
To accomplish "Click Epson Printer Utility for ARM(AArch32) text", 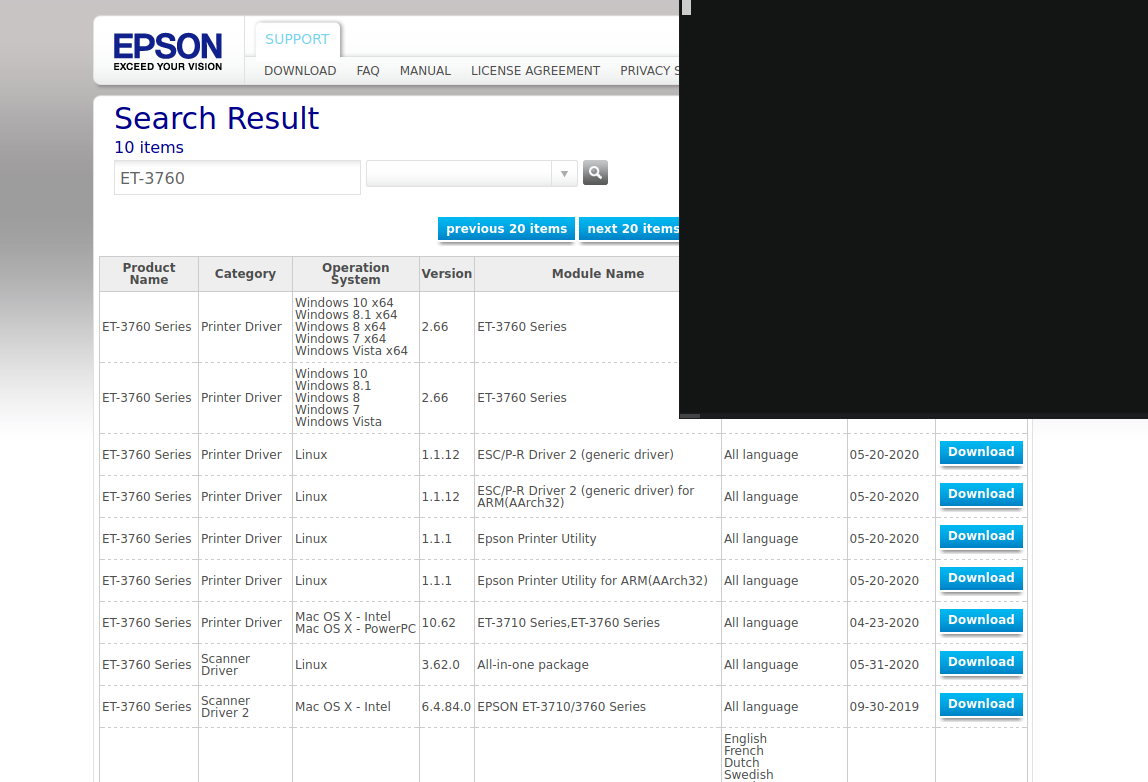I will 592,581.
